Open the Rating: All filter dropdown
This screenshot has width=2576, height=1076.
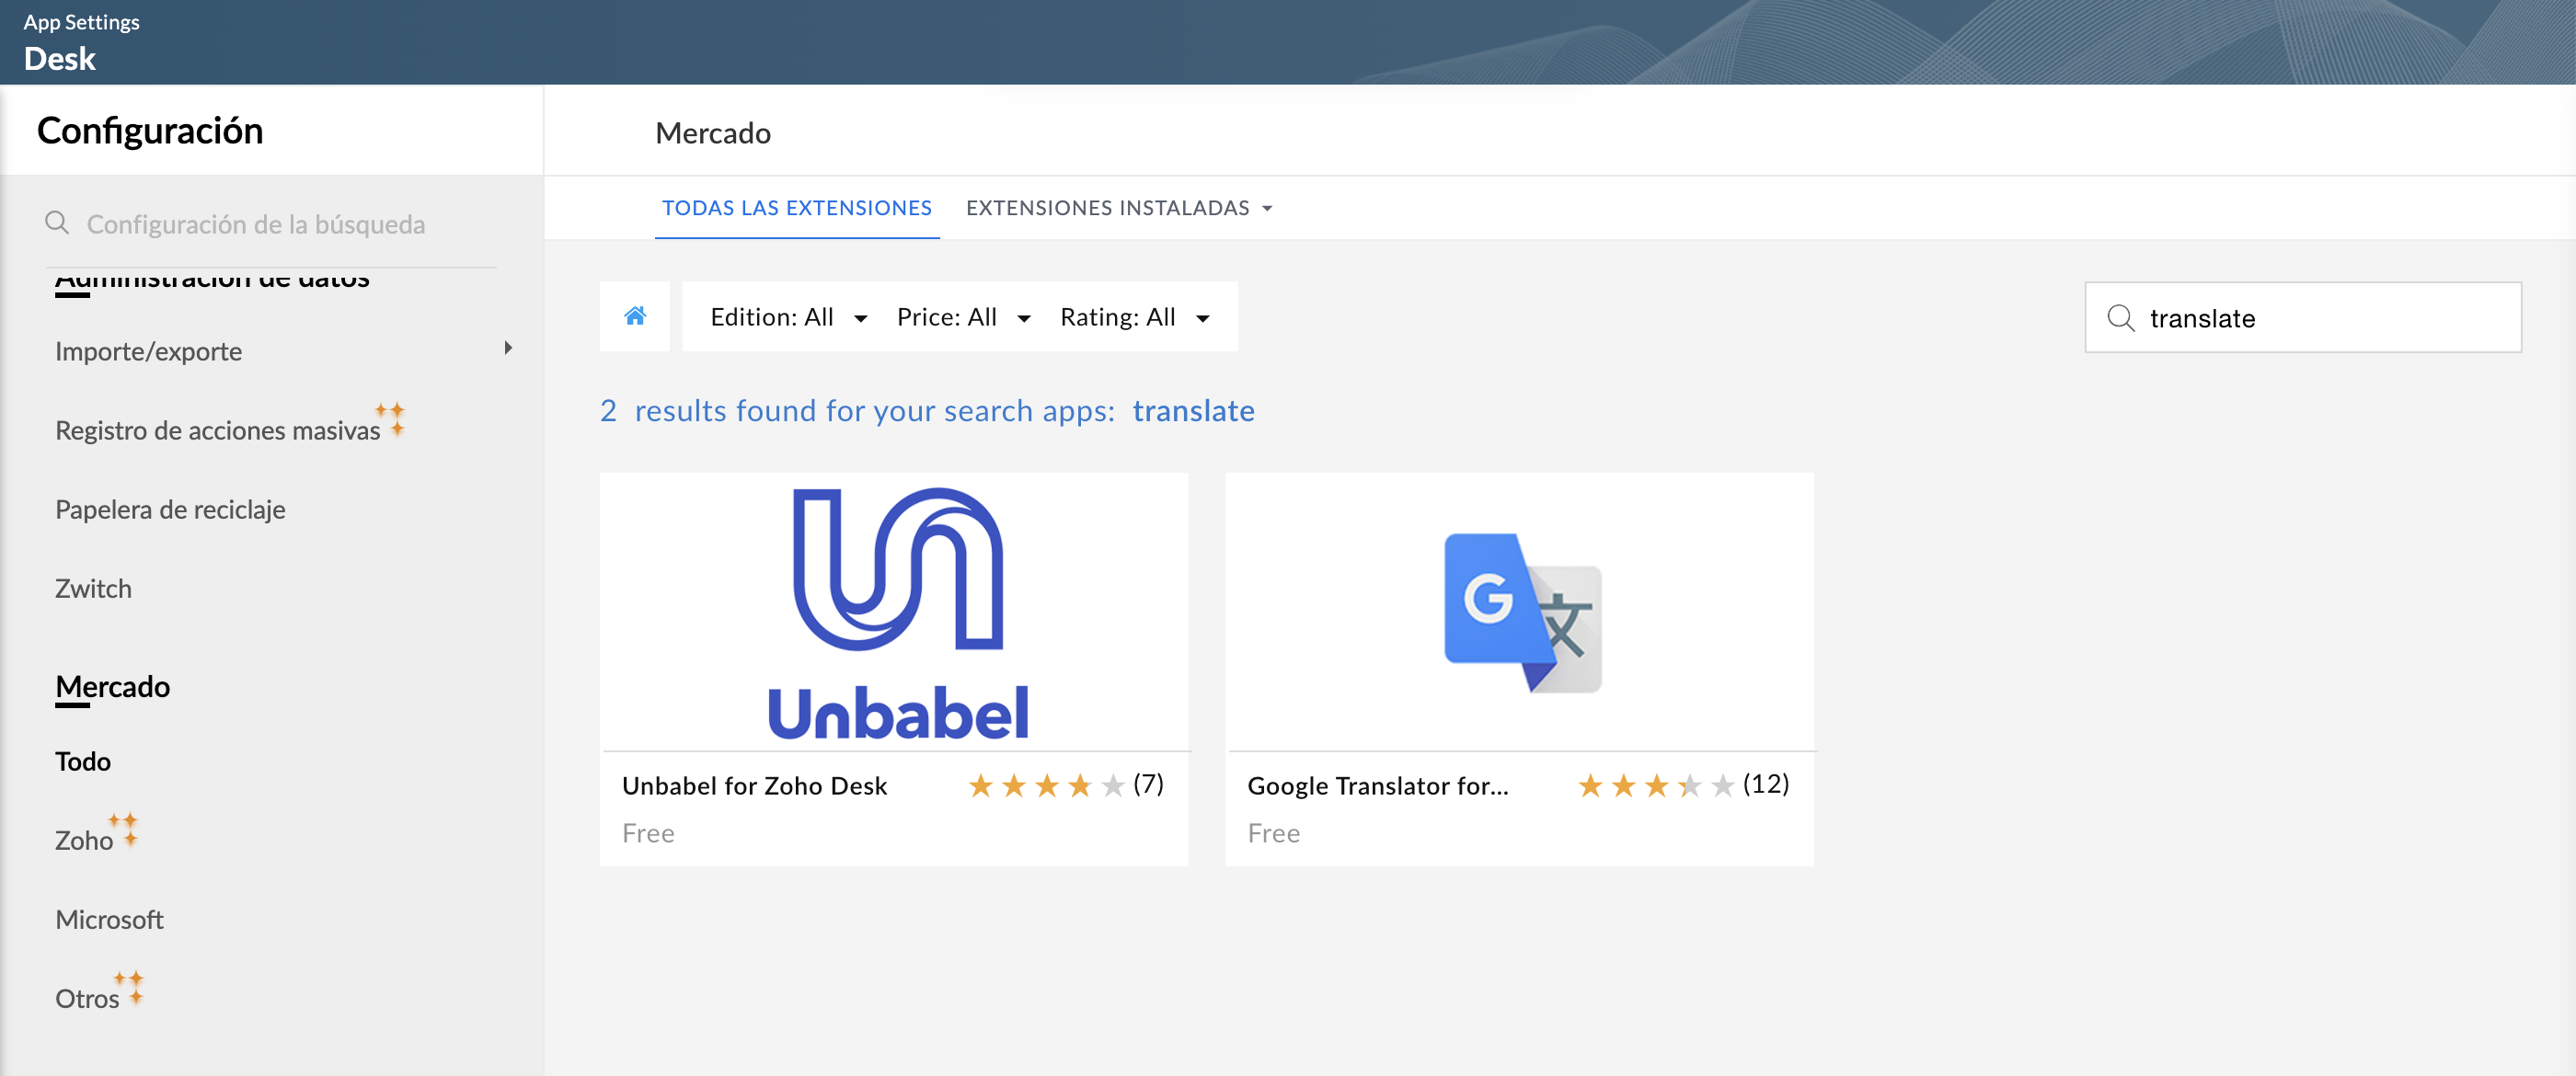[1134, 318]
